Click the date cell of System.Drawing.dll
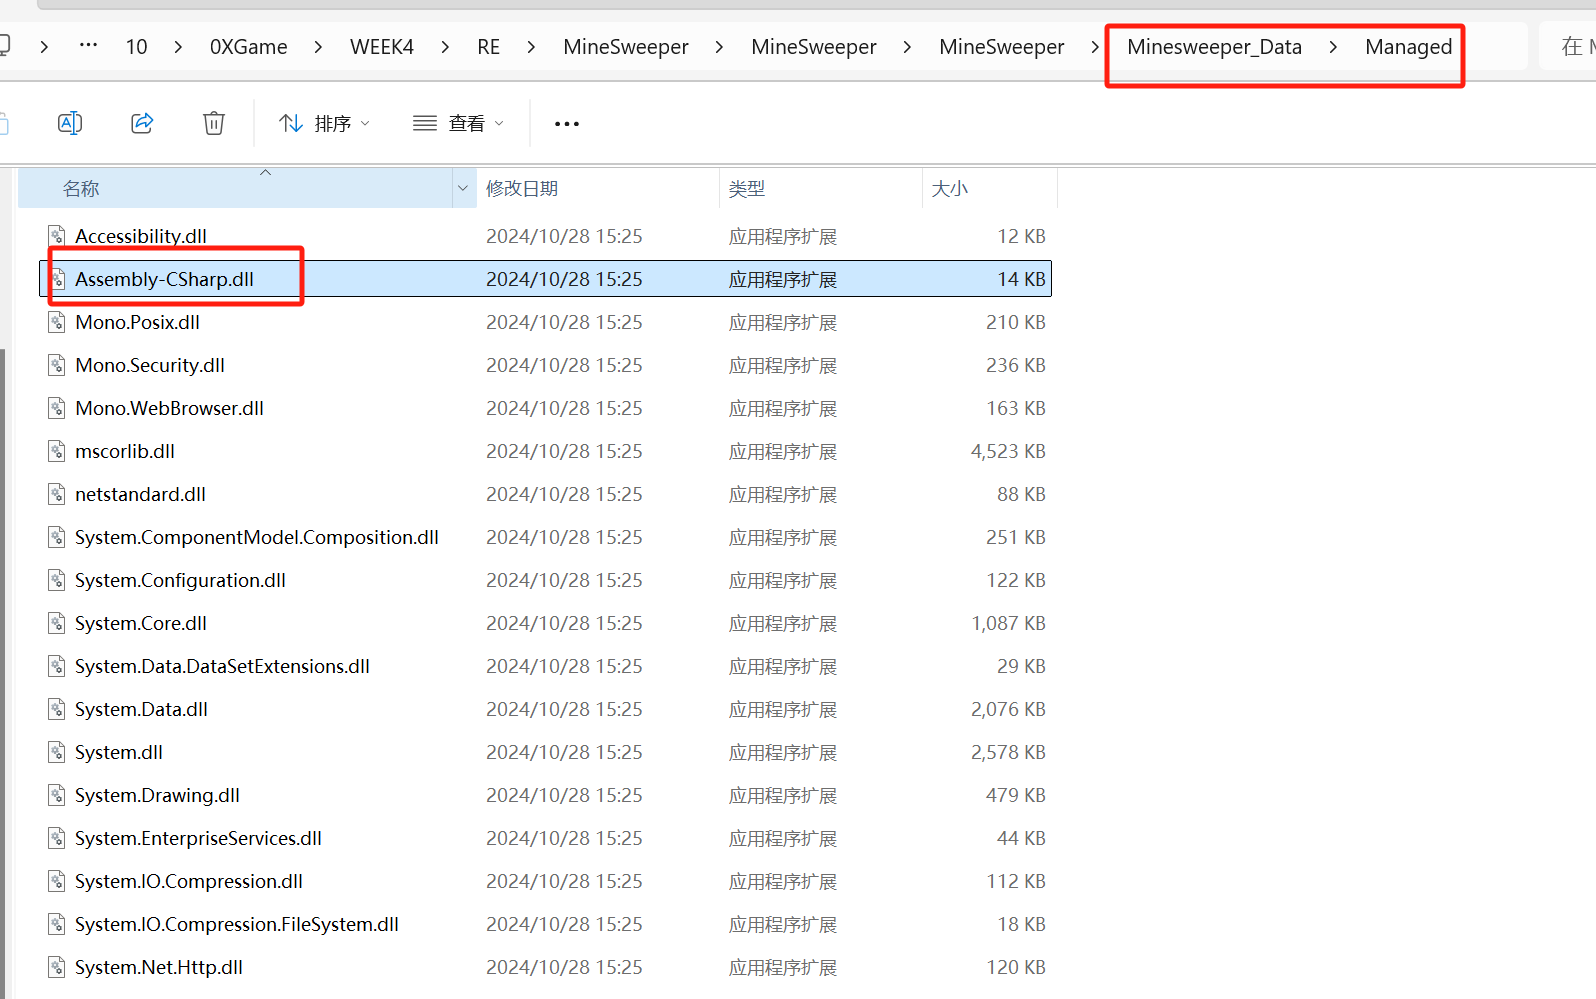 [x=564, y=795]
